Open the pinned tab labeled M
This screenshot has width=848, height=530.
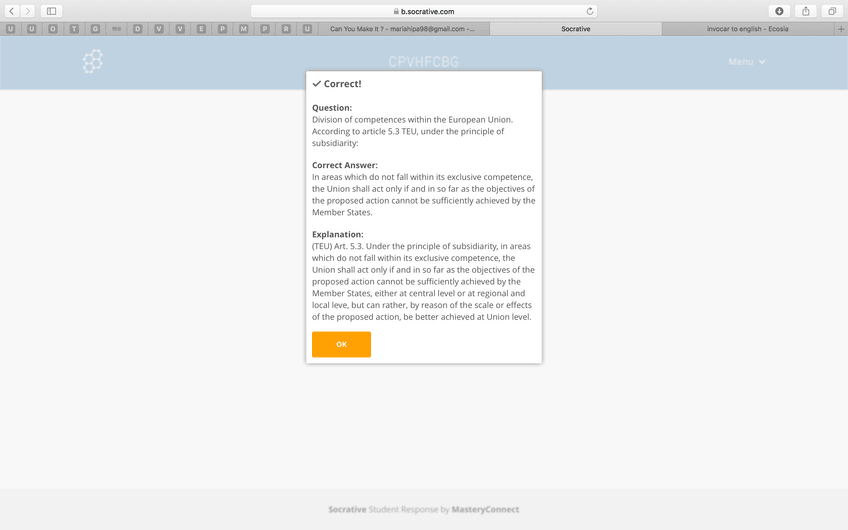(x=243, y=29)
